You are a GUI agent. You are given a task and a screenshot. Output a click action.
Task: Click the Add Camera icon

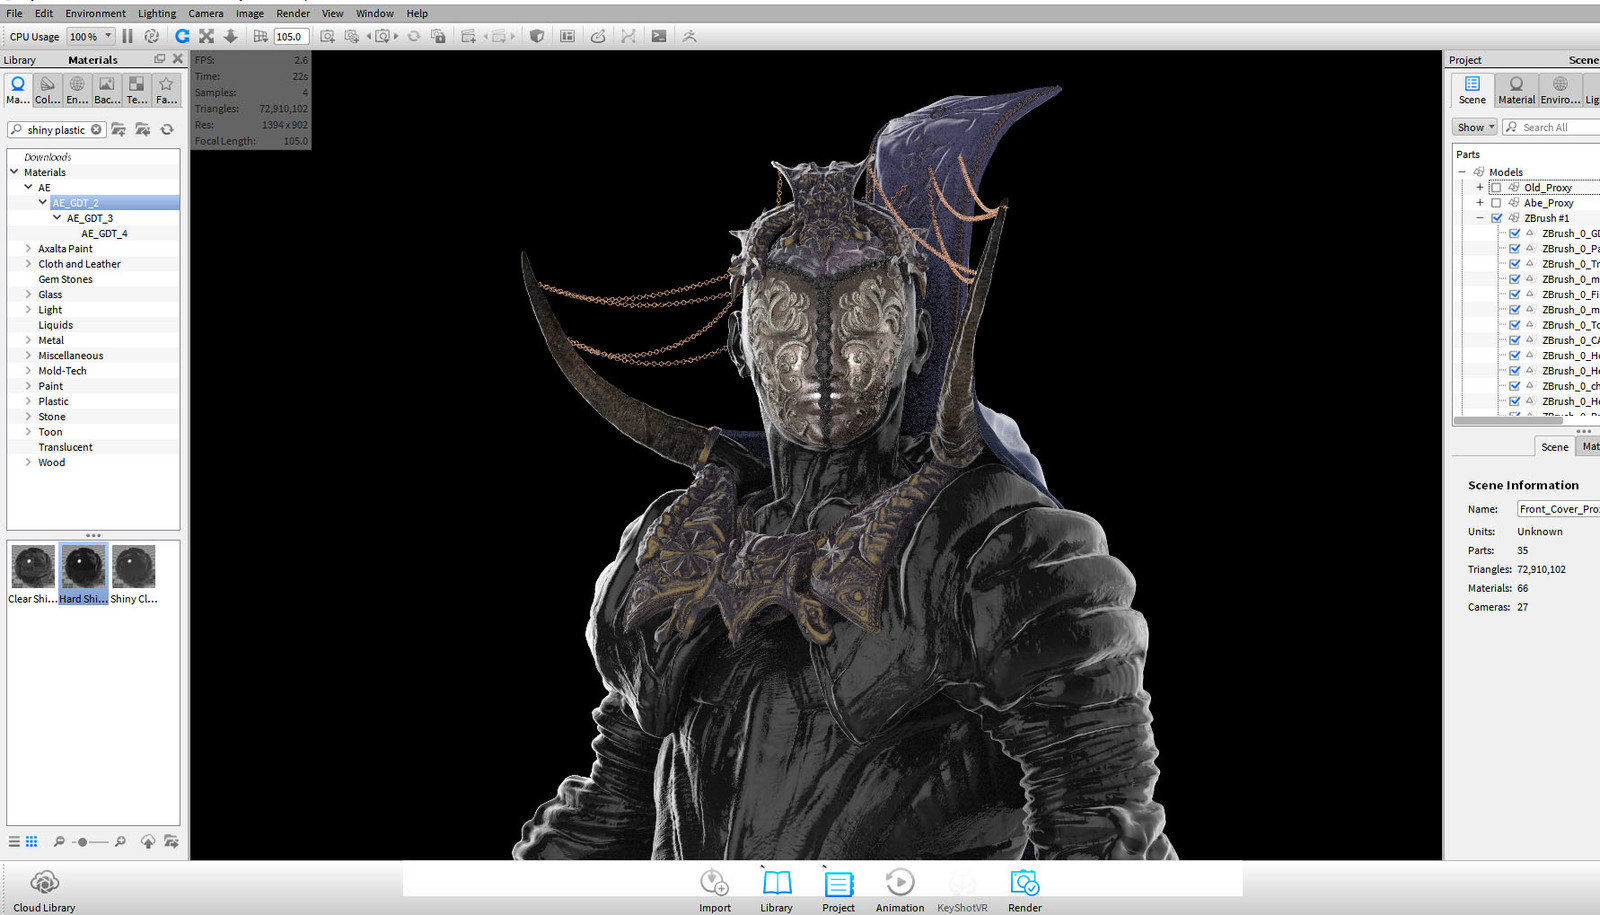327,36
